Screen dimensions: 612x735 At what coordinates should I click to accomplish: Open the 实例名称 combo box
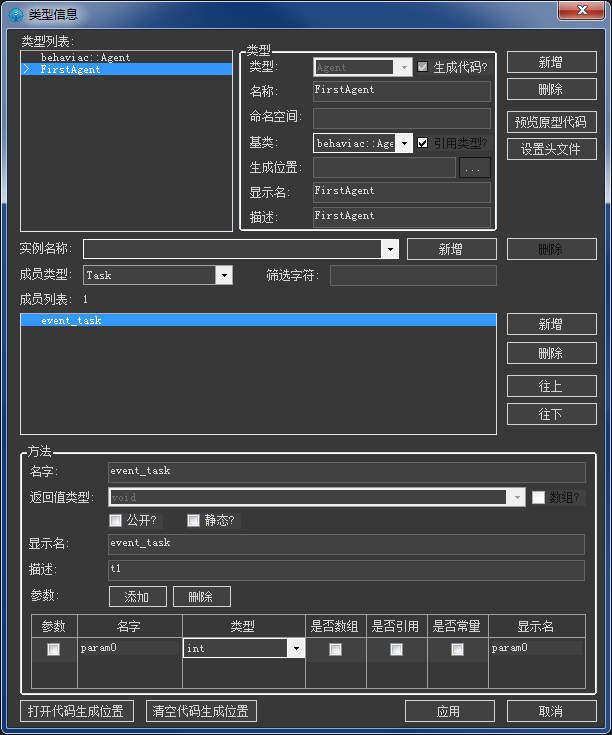click(389, 249)
